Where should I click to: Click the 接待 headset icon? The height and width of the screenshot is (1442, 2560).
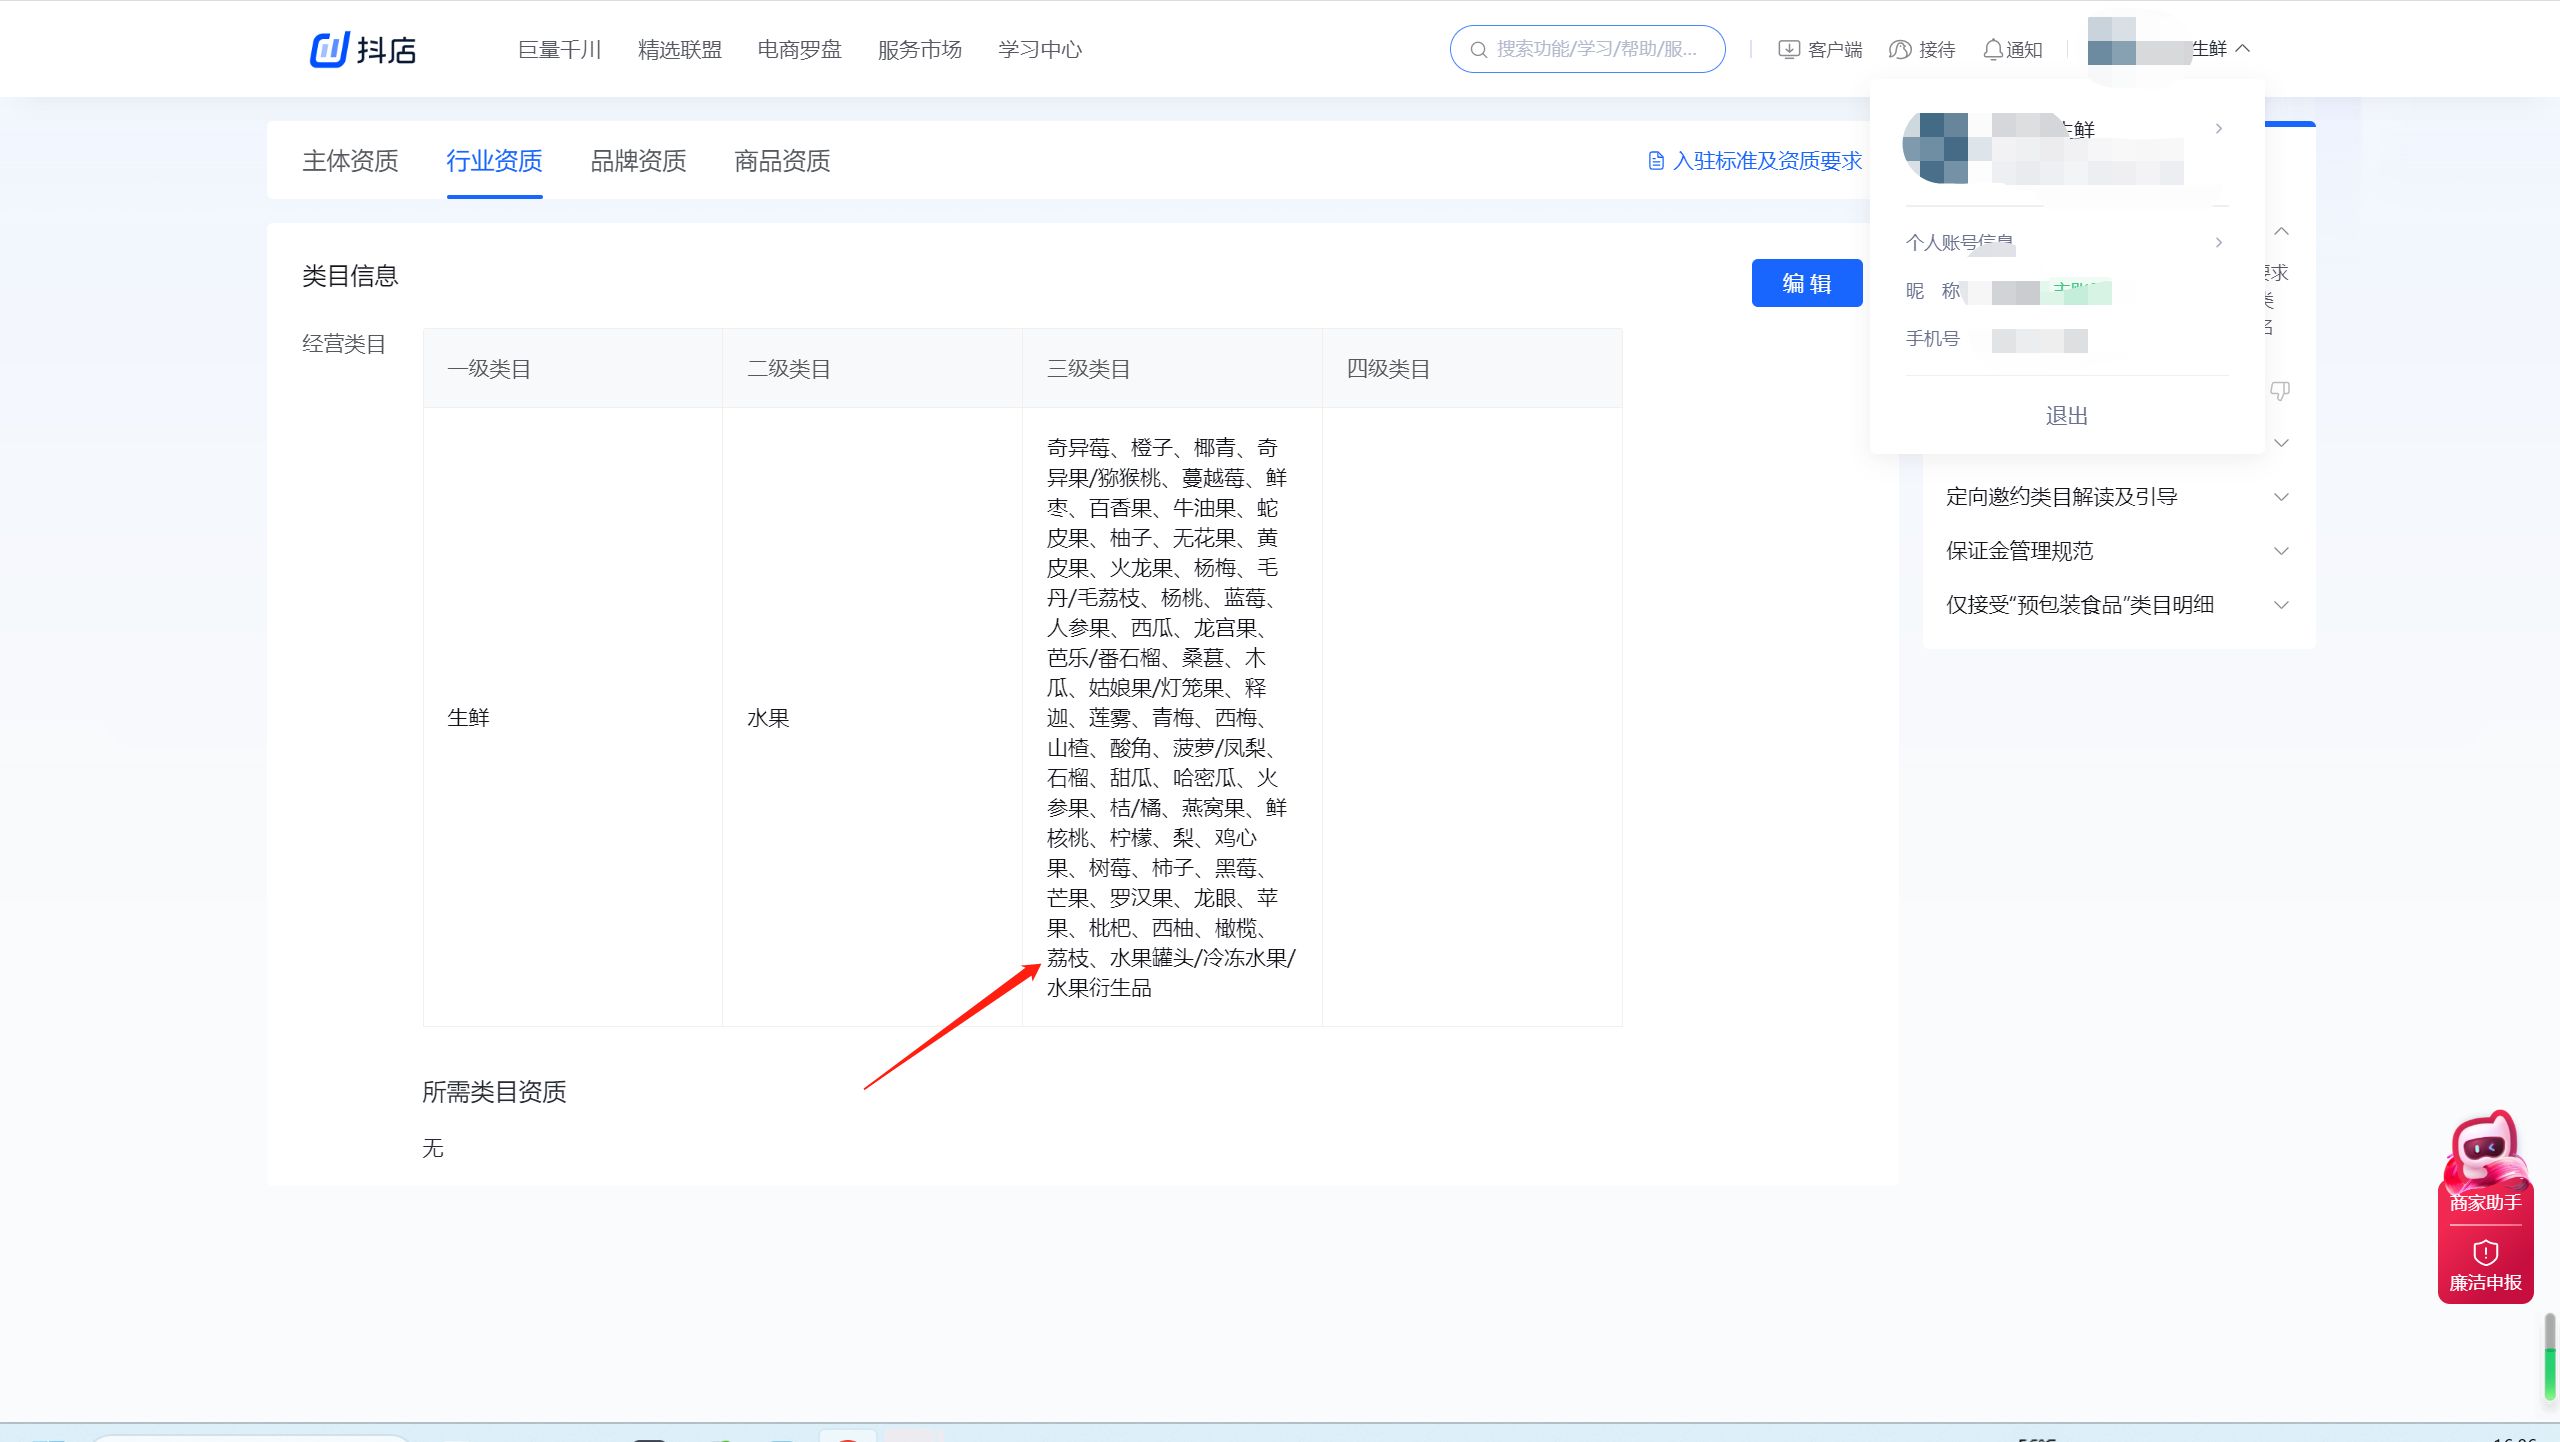click(1899, 50)
